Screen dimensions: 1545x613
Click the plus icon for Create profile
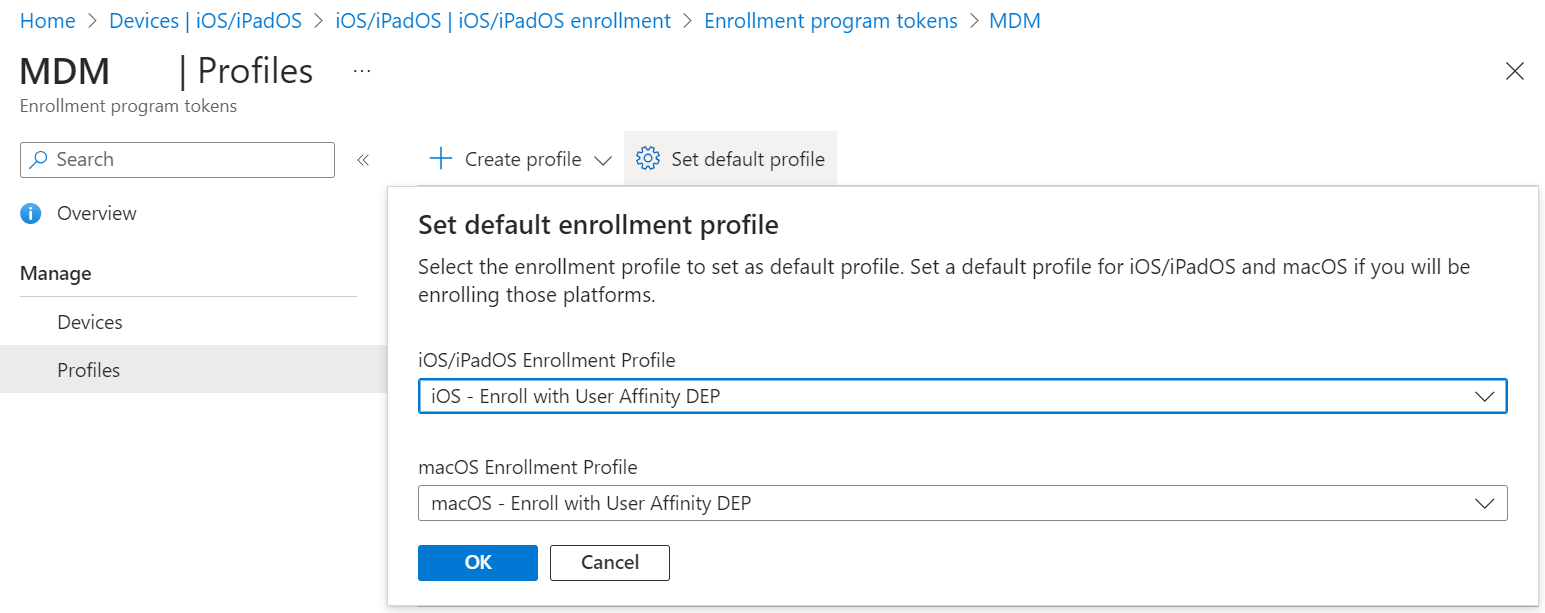[440, 159]
